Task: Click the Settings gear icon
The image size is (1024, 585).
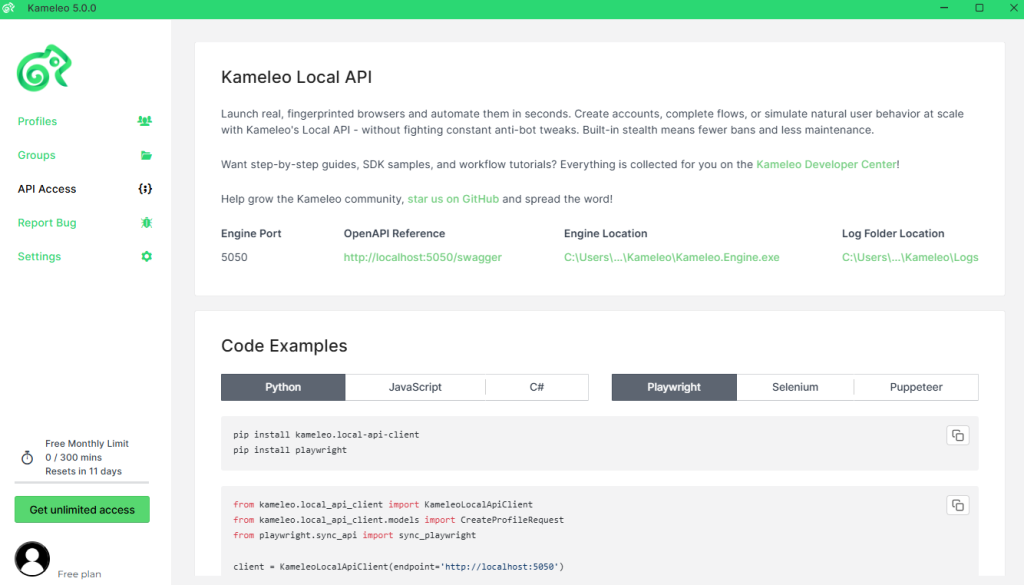Action: (x=146, y=257)
